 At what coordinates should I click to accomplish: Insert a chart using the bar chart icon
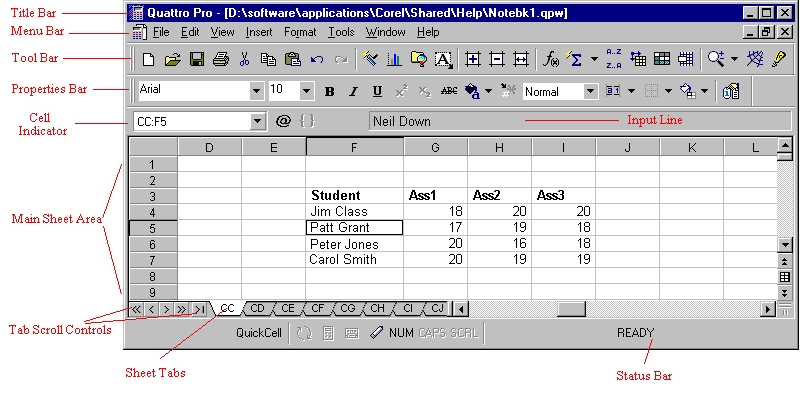point(394,60)
